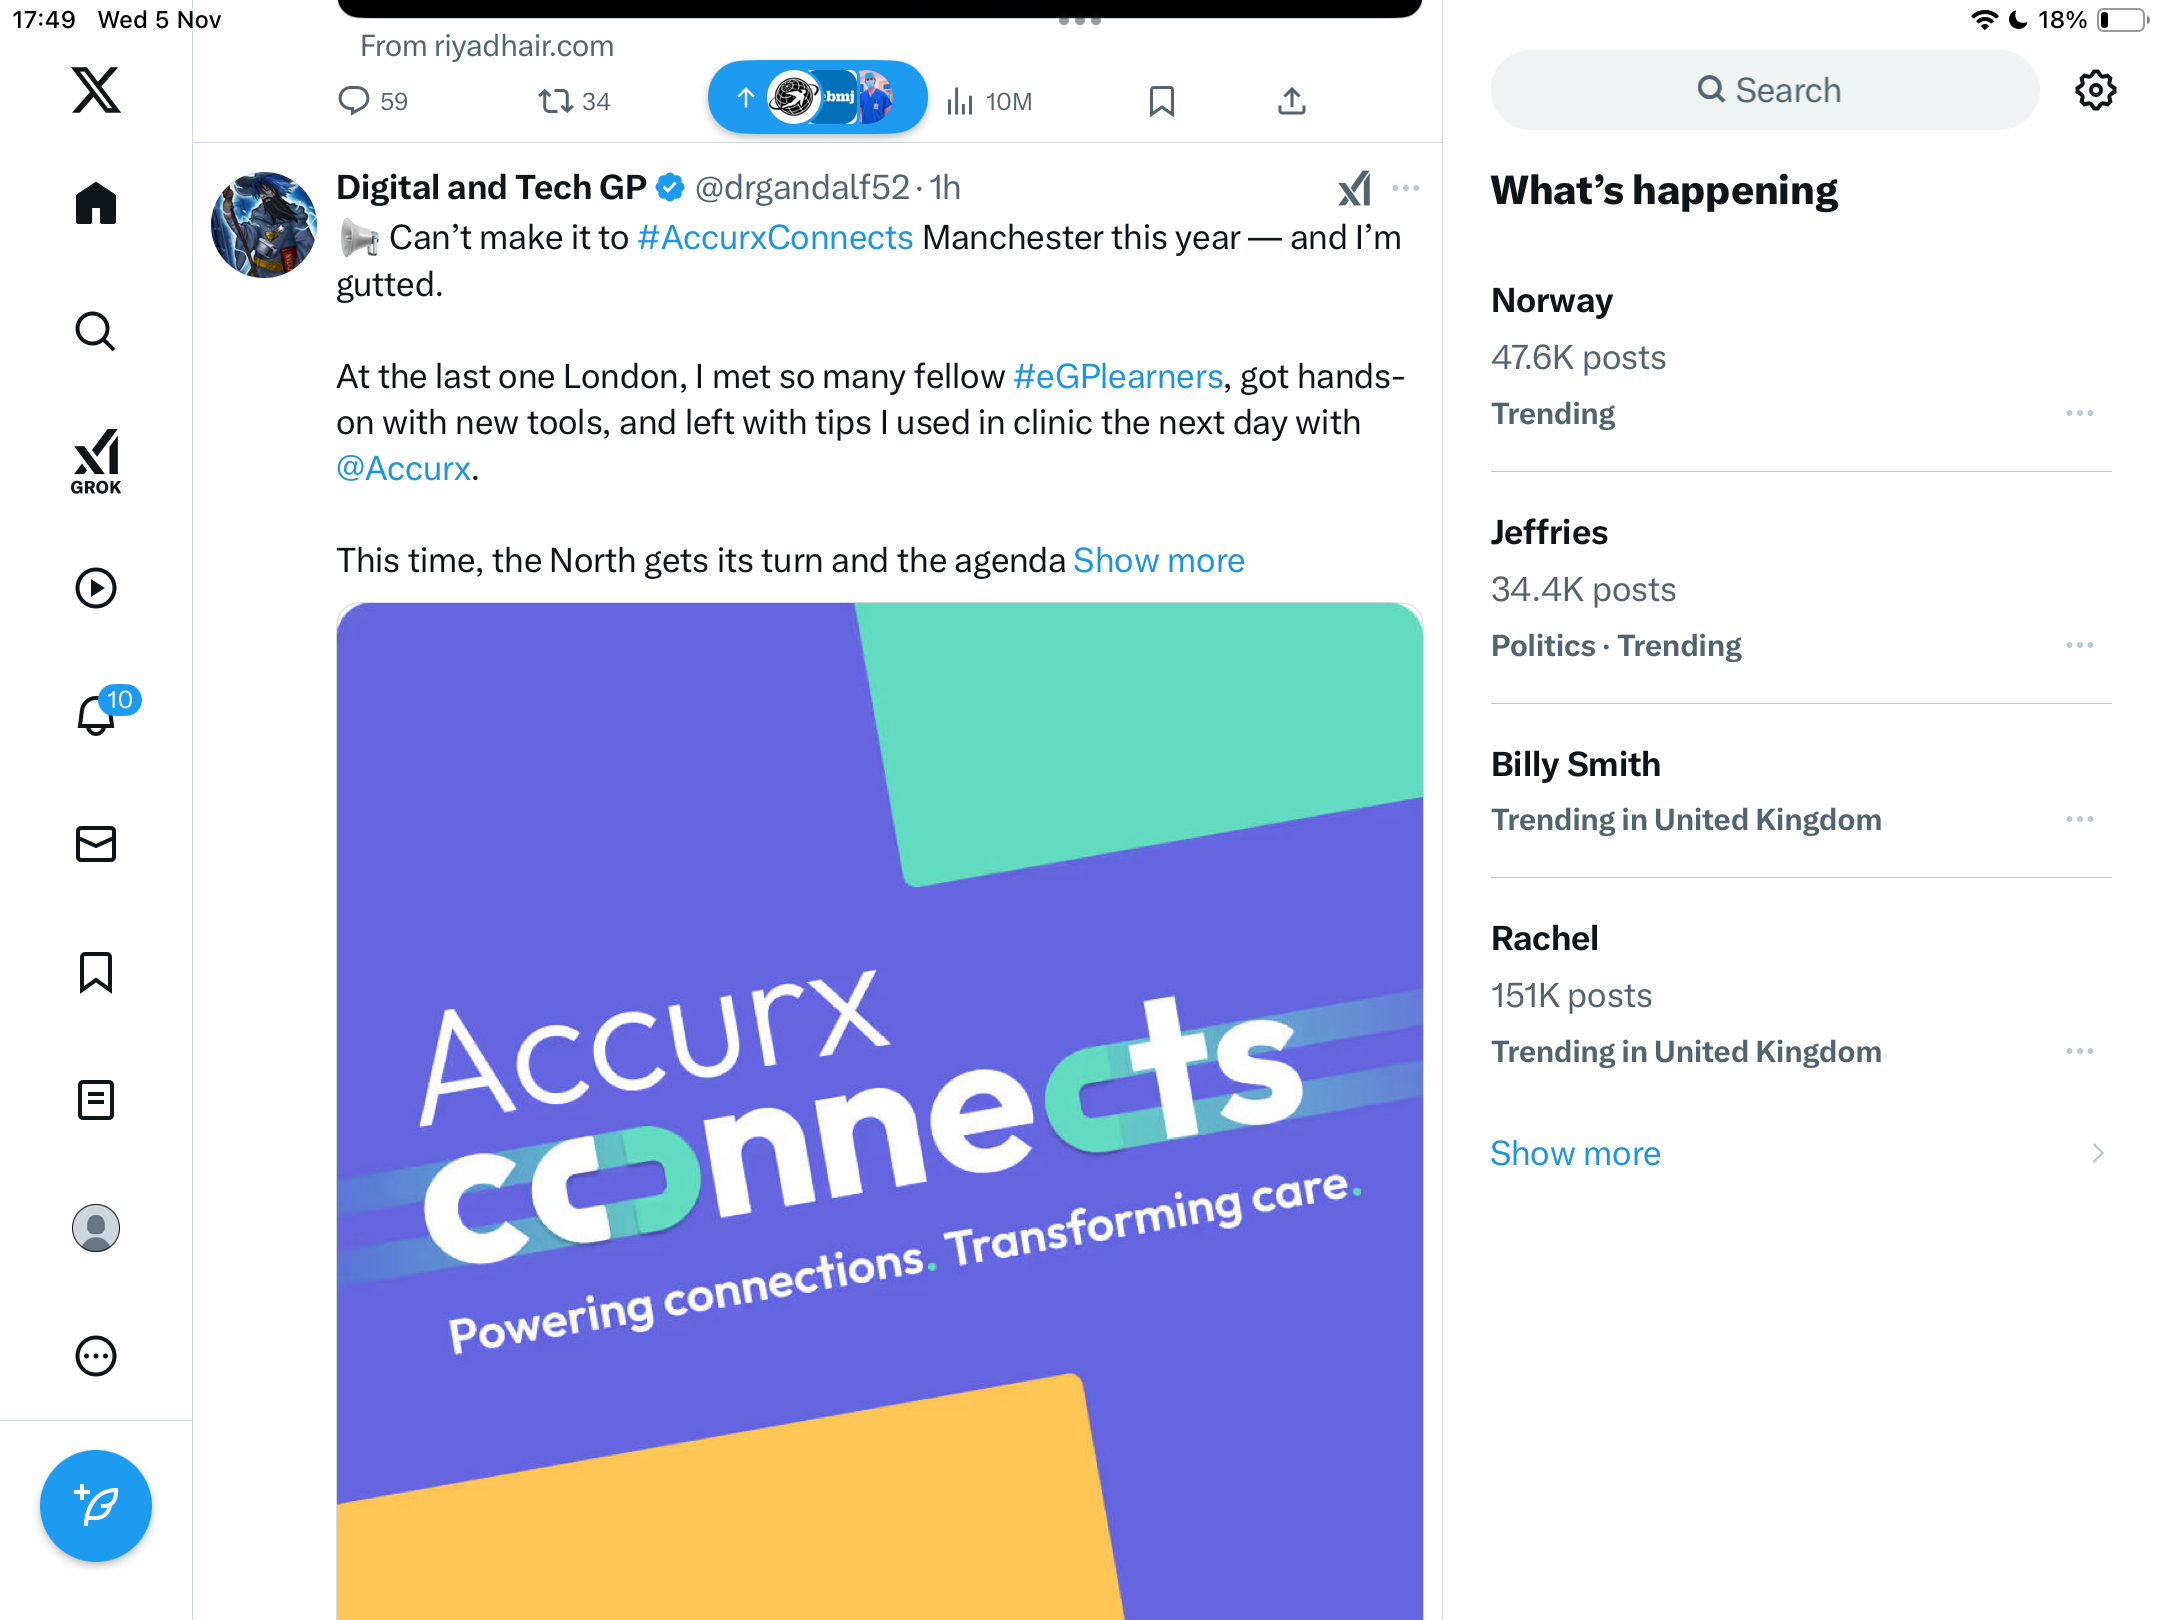Bookmark the post above

pyautogui.click(x=1161, y=101)
